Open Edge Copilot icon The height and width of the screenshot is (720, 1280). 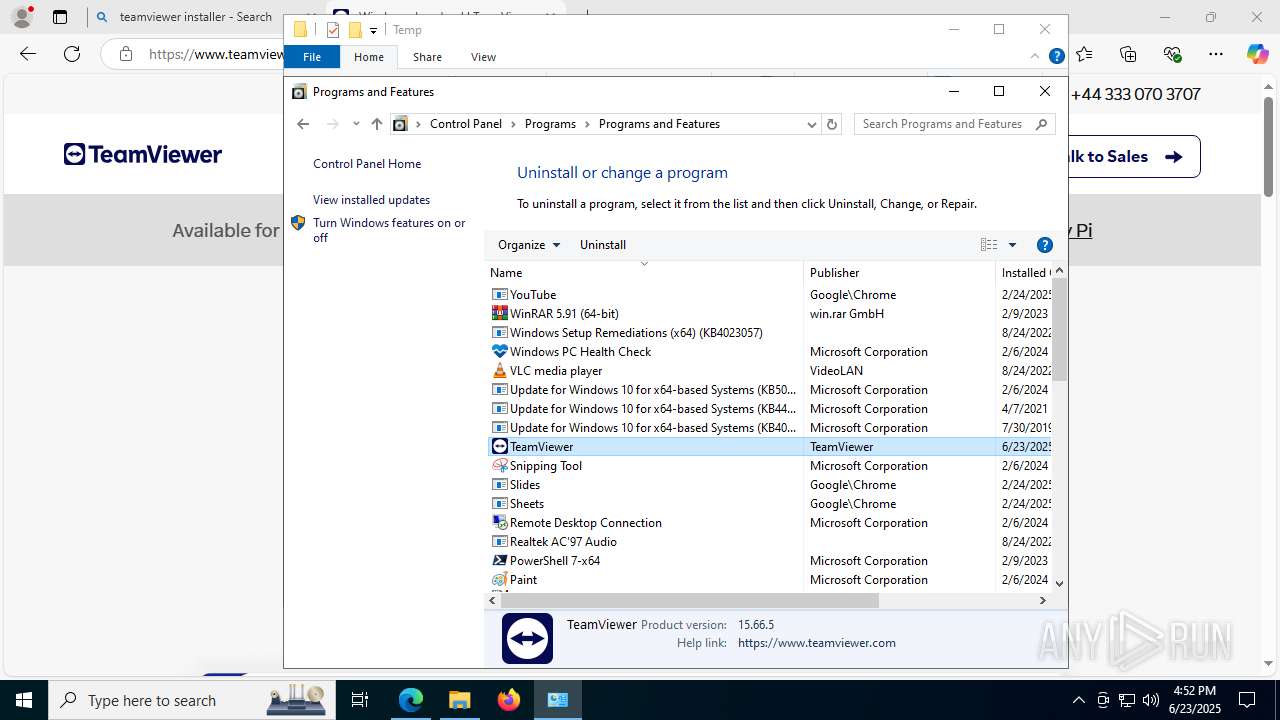(1257, 54)
